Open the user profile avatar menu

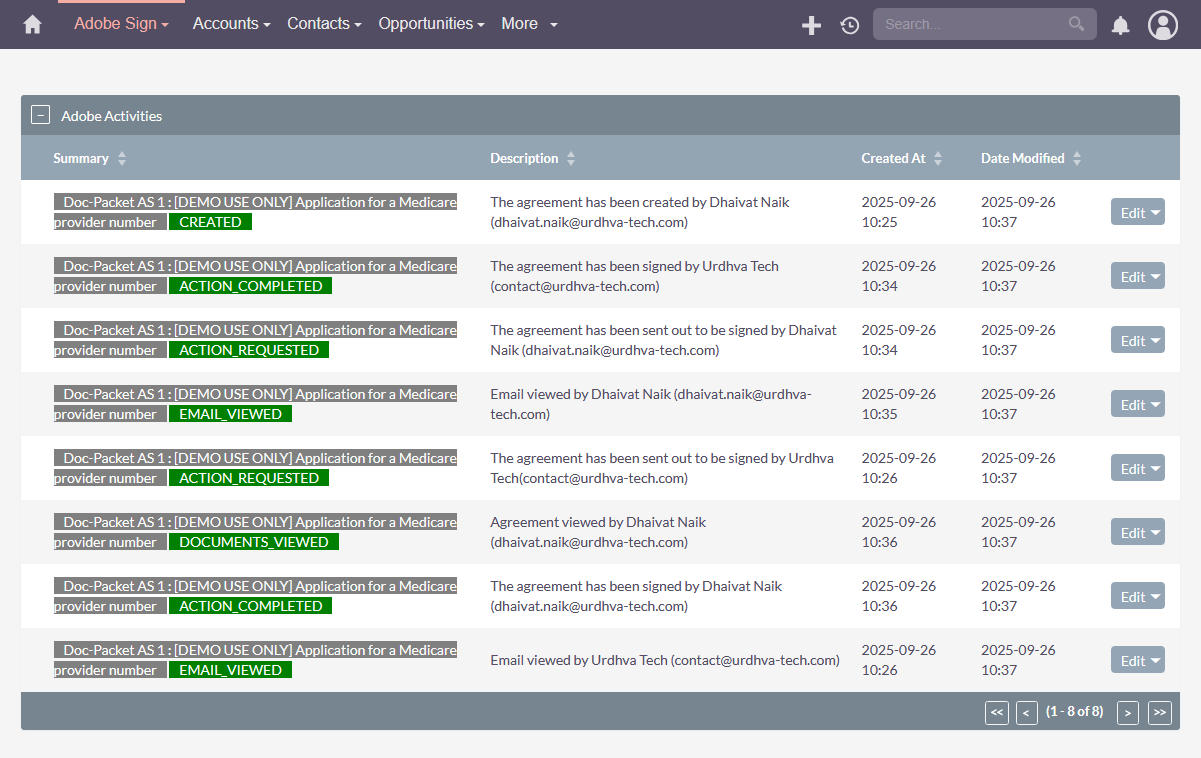[x=1163, y=25]
